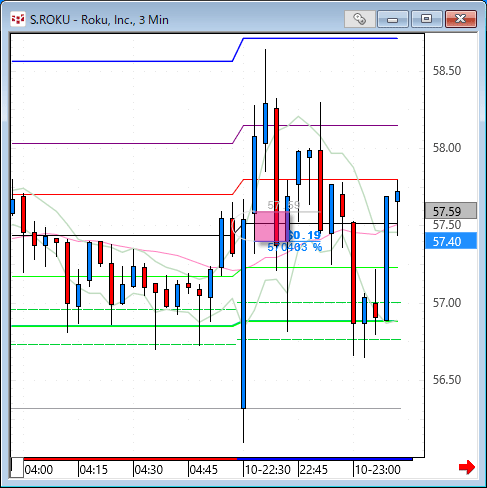Click the 04:15 time axis label
The image size is (487, 488).
click(94, 470)
